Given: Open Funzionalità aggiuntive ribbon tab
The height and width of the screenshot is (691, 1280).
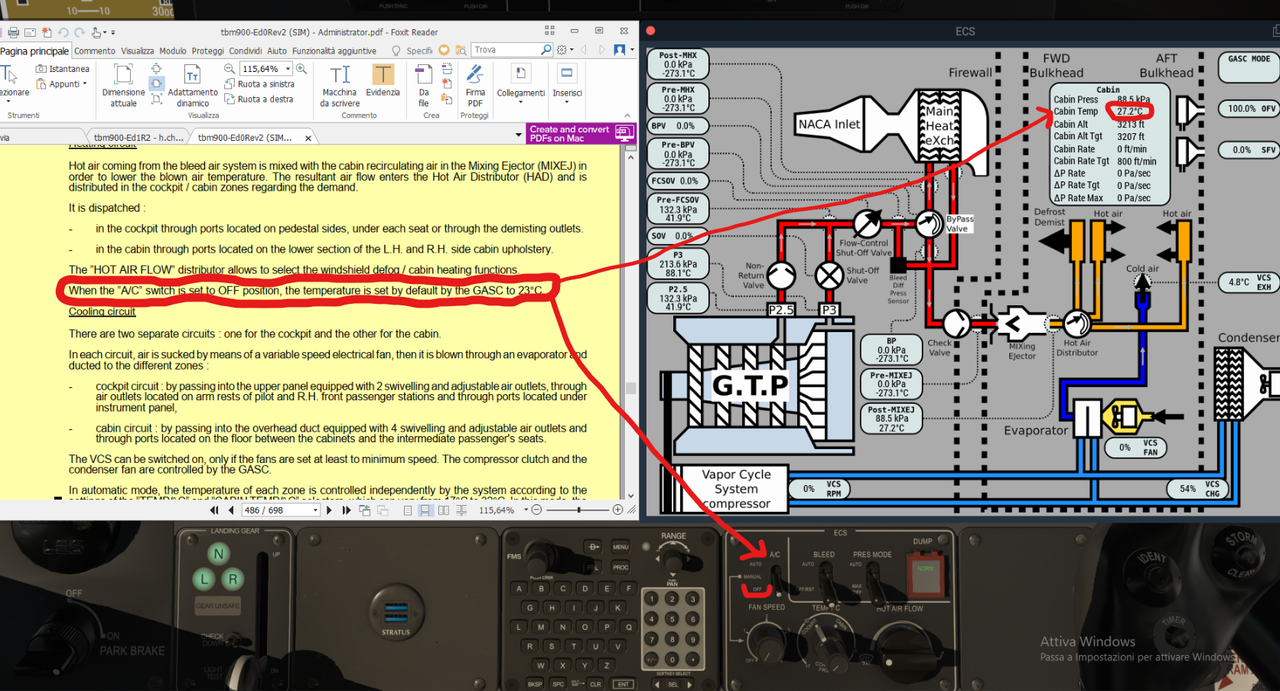Looking at the screenshot, I should coord(334,51).
